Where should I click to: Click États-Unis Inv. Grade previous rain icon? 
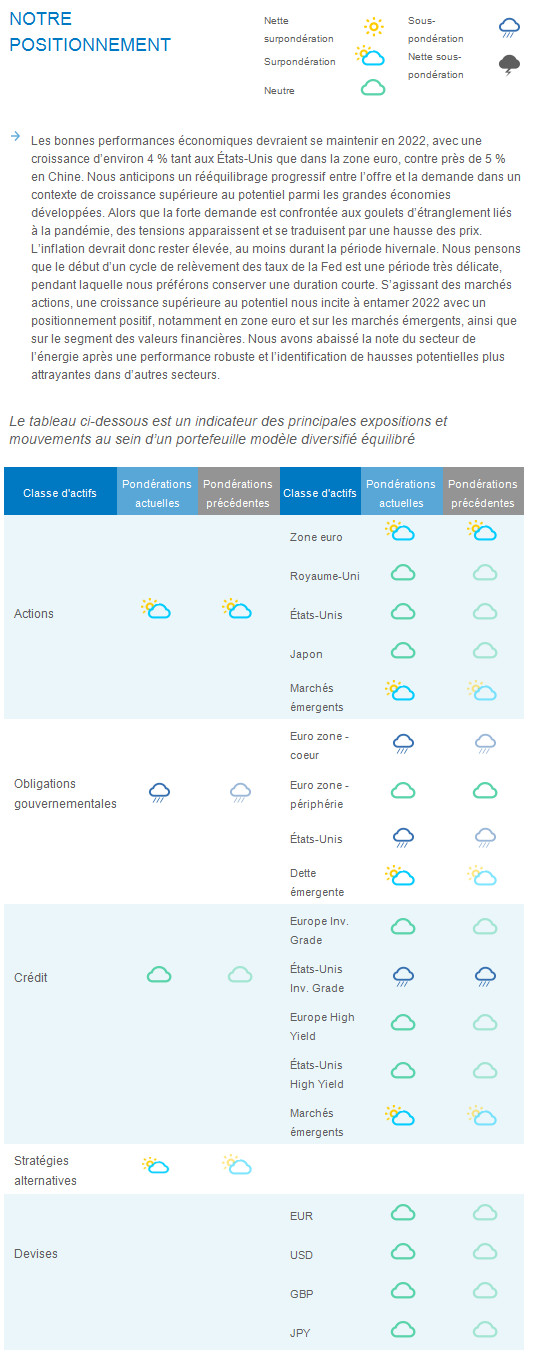click(484, 977)
